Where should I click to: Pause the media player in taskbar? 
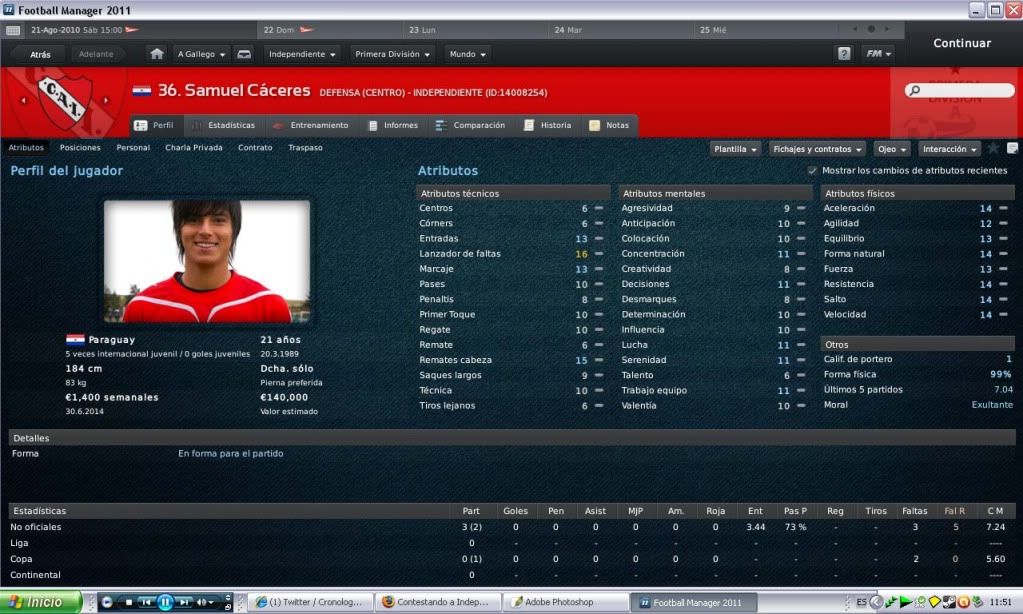point(165,602)
